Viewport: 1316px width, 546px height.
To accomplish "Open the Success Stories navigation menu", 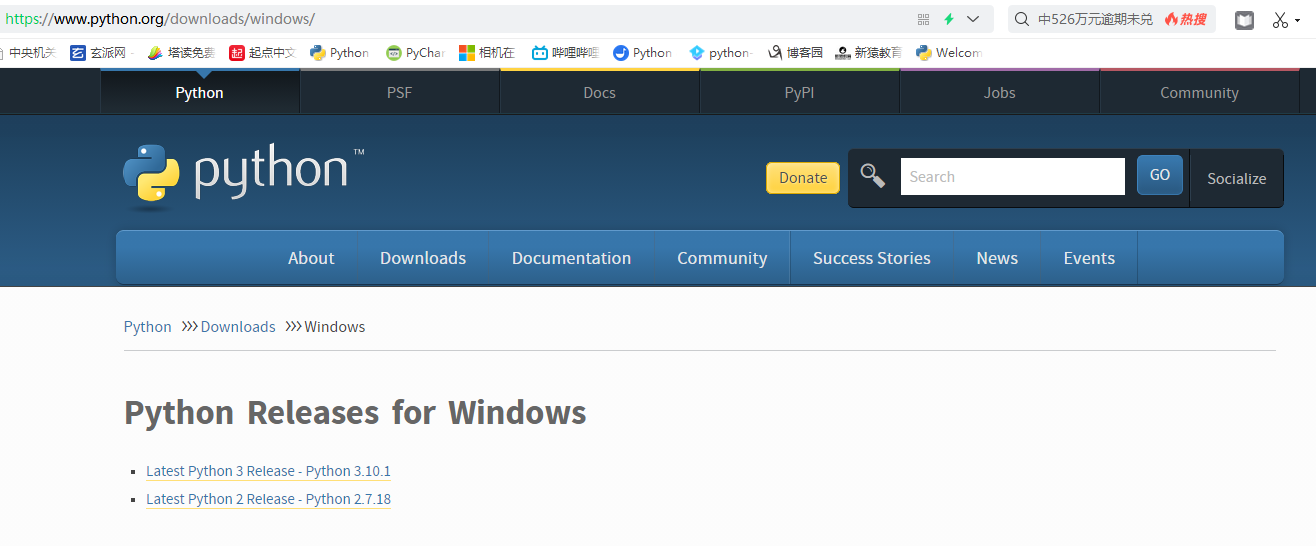I will click(872, 258).
